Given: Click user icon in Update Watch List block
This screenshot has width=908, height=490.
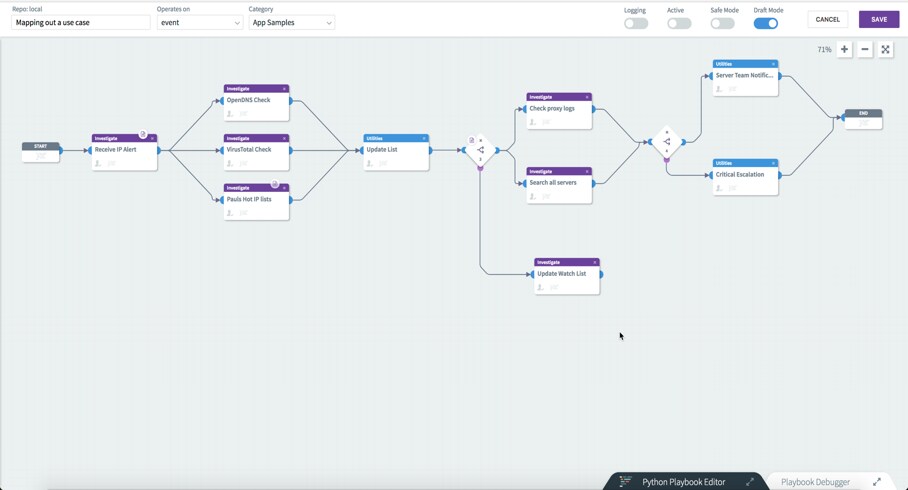Looking at the screenshot, I should tap(540, 287).
